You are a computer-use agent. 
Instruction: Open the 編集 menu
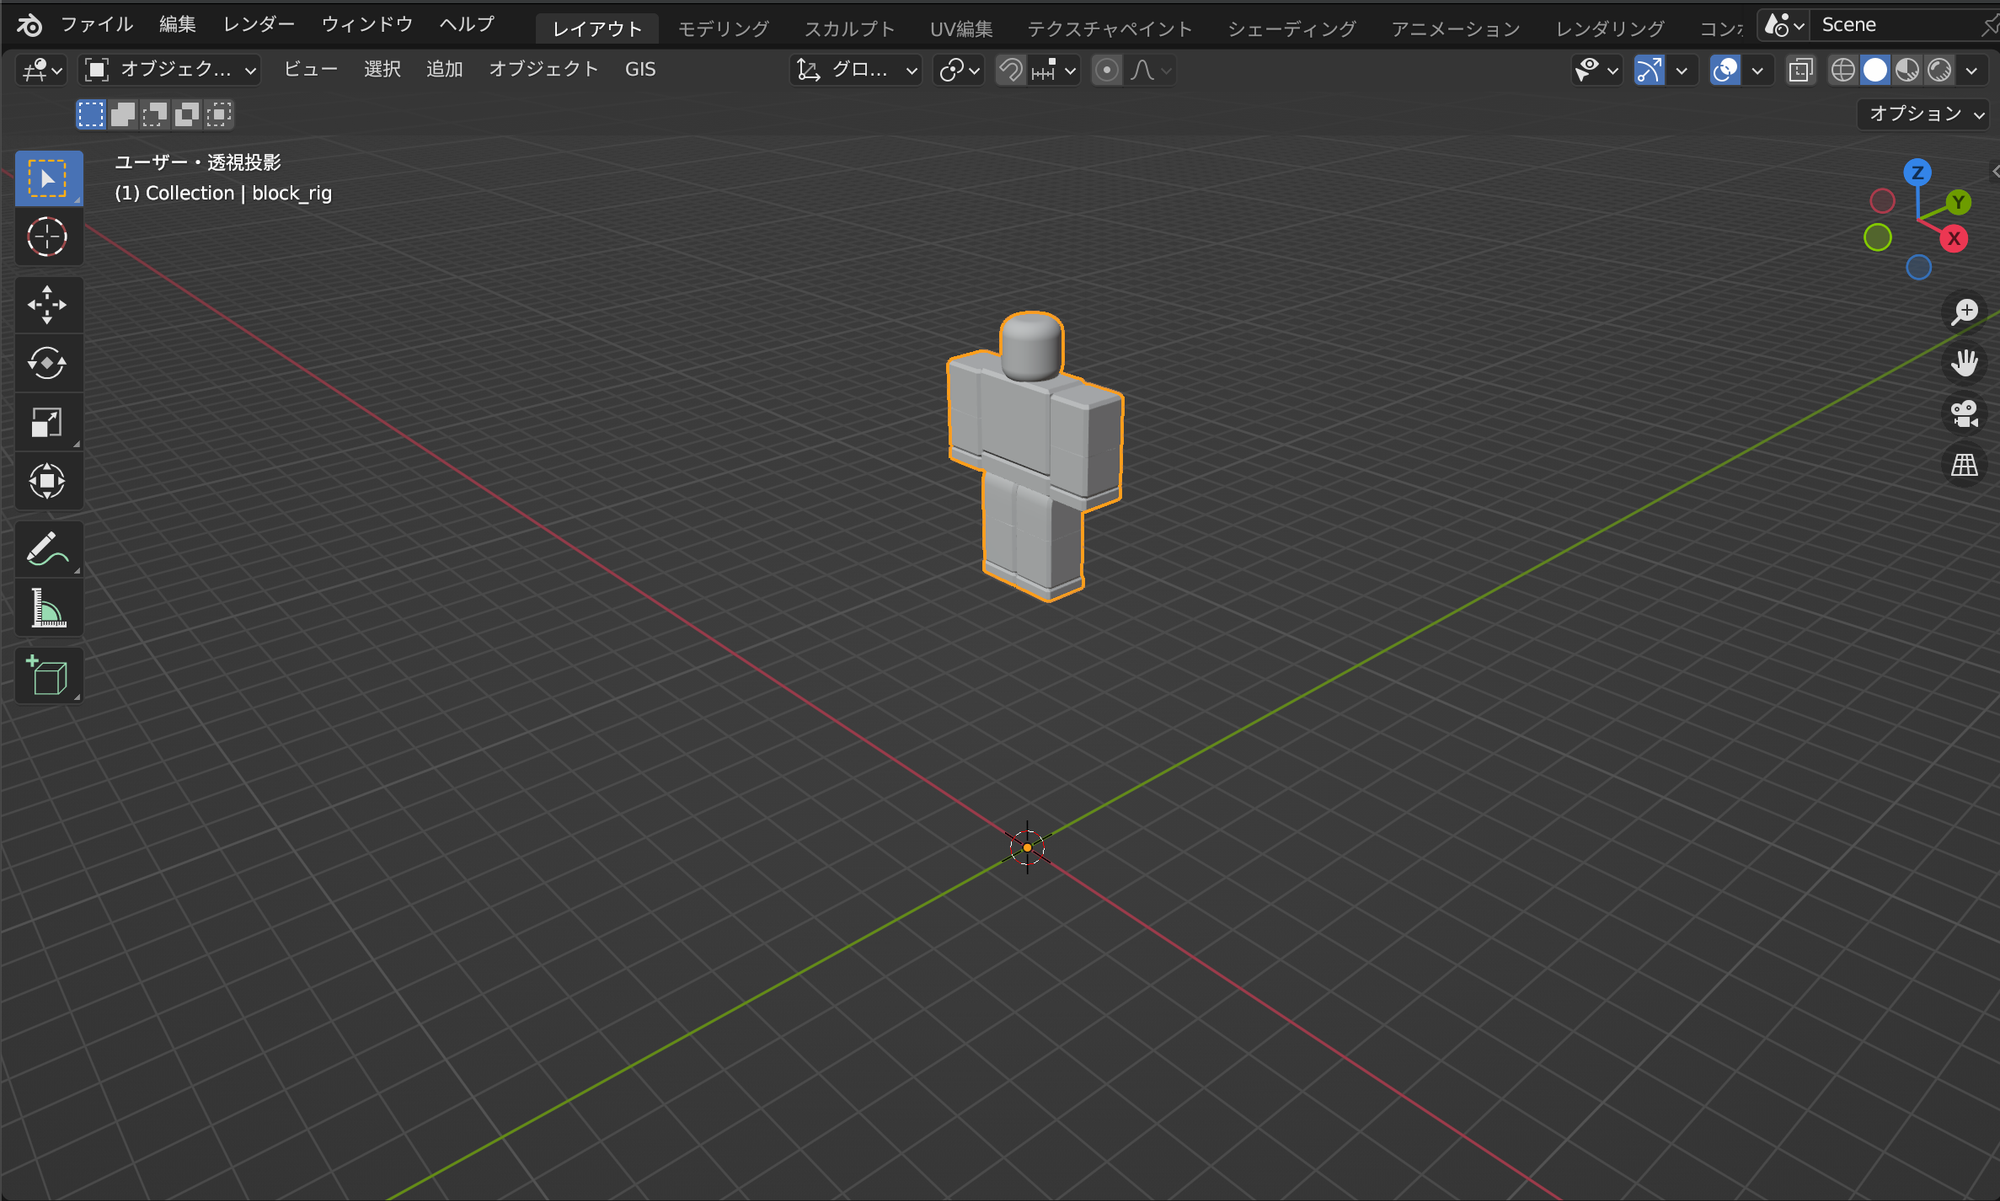177,24
